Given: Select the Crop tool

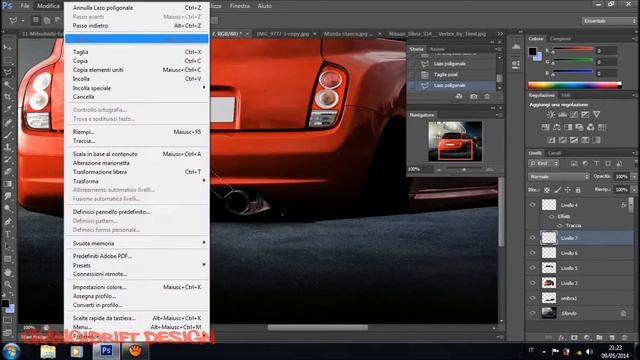Looking at the screenshot, I should pos(8,97).
